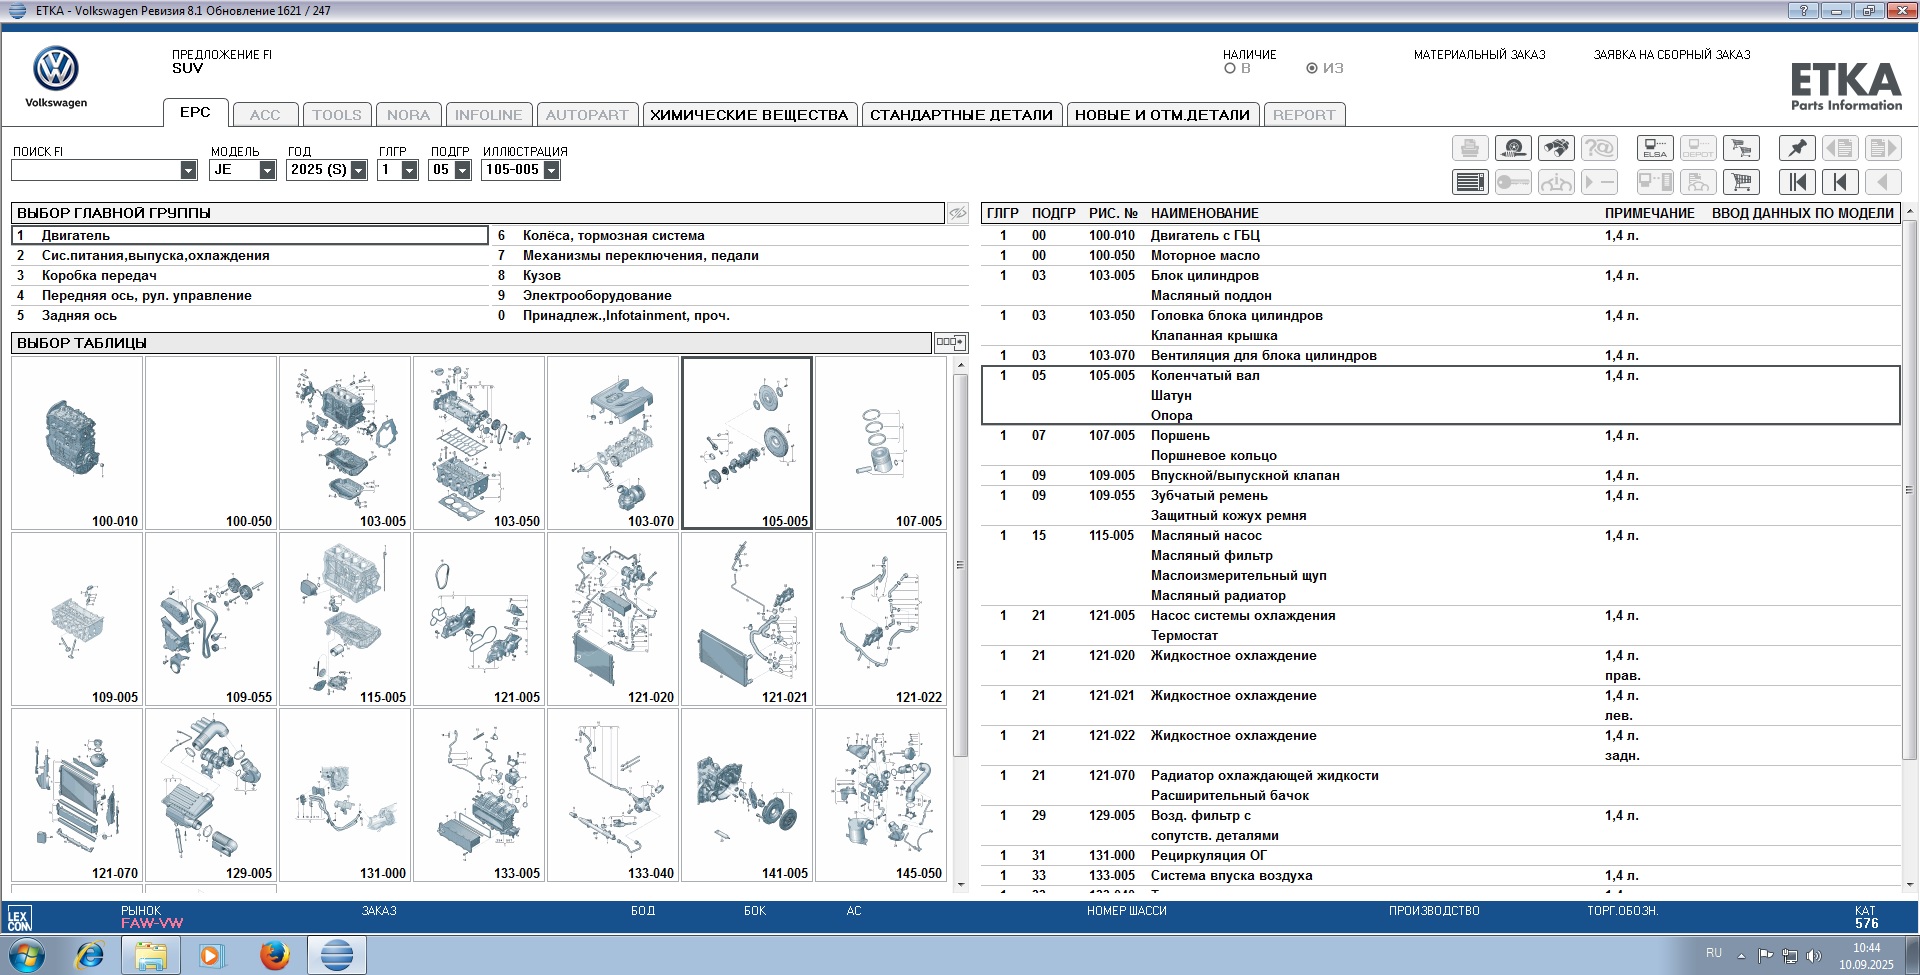Viewport: 1920px width, 975px height.
Task: Switch table selection view mode icon
Action: tap(951, 343)
